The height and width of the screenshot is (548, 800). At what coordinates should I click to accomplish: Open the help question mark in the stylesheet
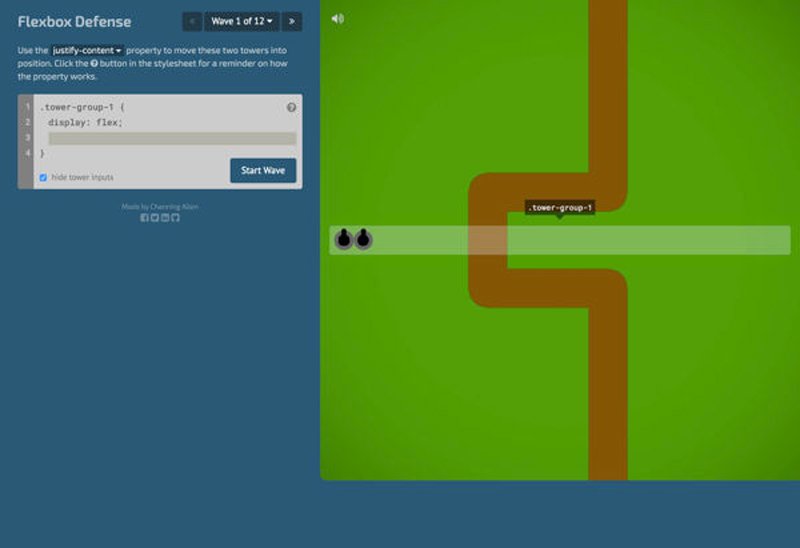[291, 107]
